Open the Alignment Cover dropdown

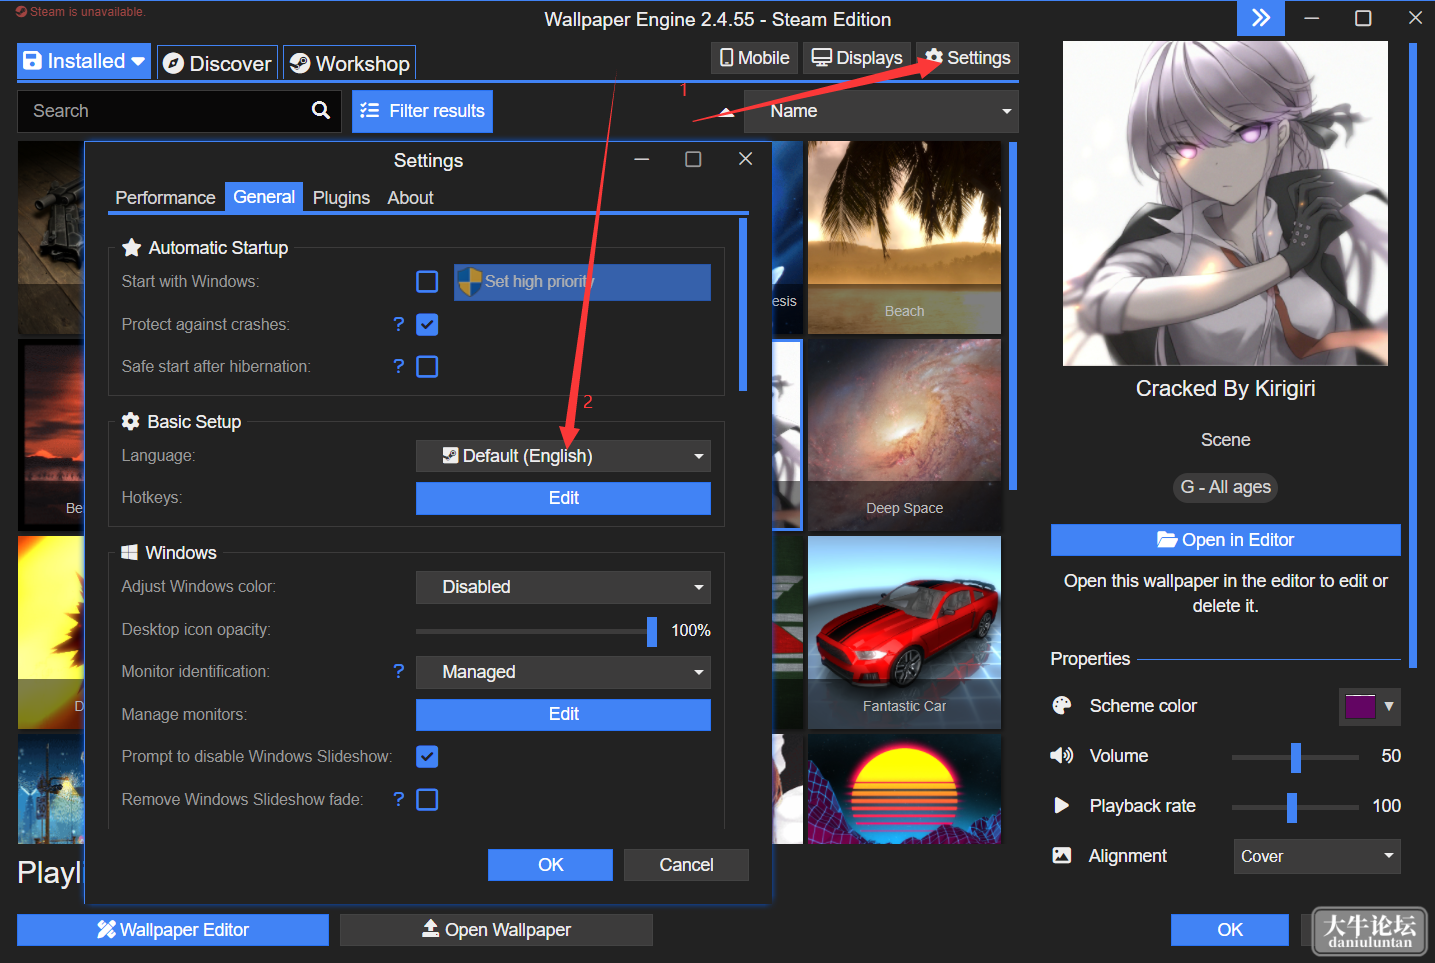click(x=1317, y=856)
